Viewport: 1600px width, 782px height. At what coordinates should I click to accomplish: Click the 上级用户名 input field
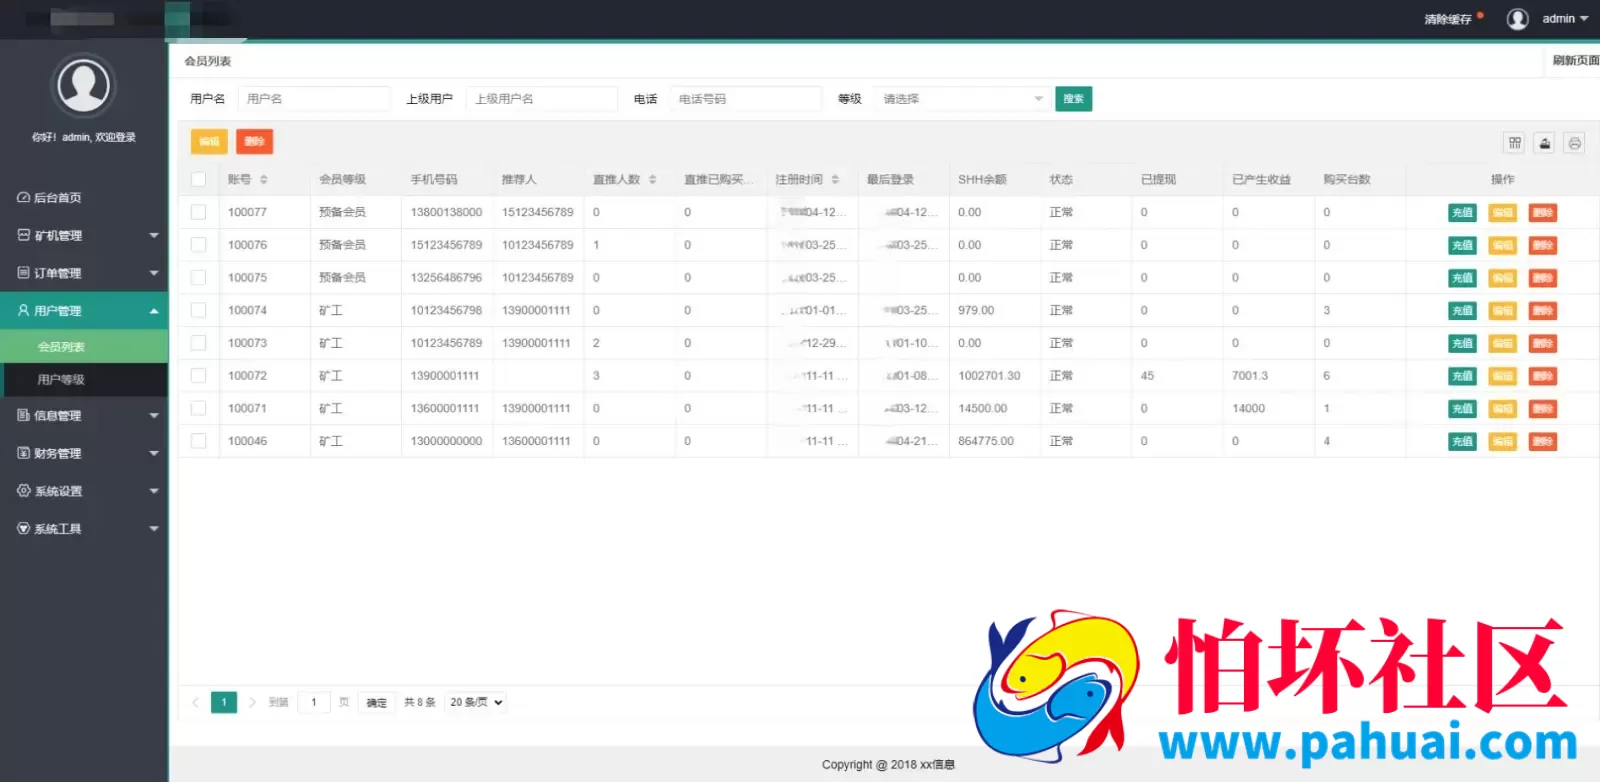[542, 99]
